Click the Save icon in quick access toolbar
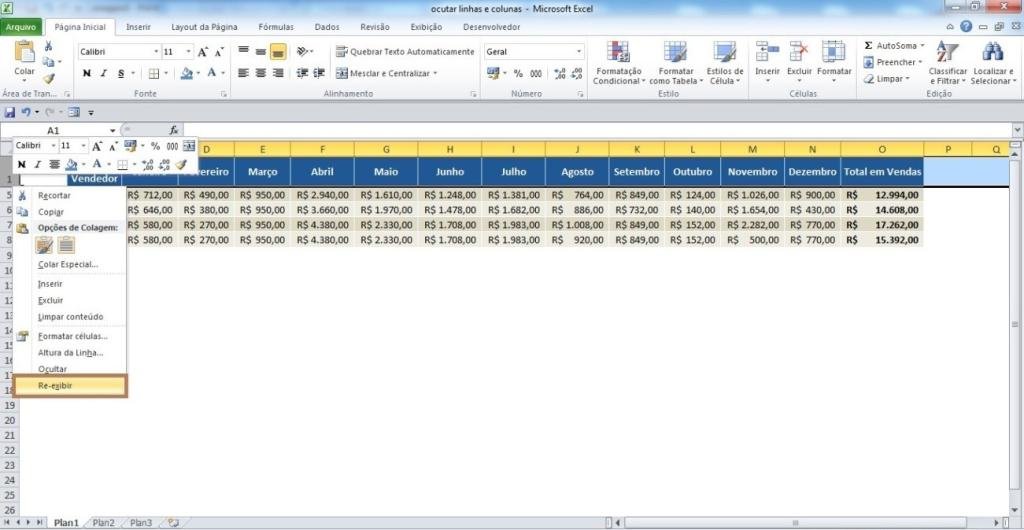The width and height of the screenshot is (1024, 530). coord(10,112)
